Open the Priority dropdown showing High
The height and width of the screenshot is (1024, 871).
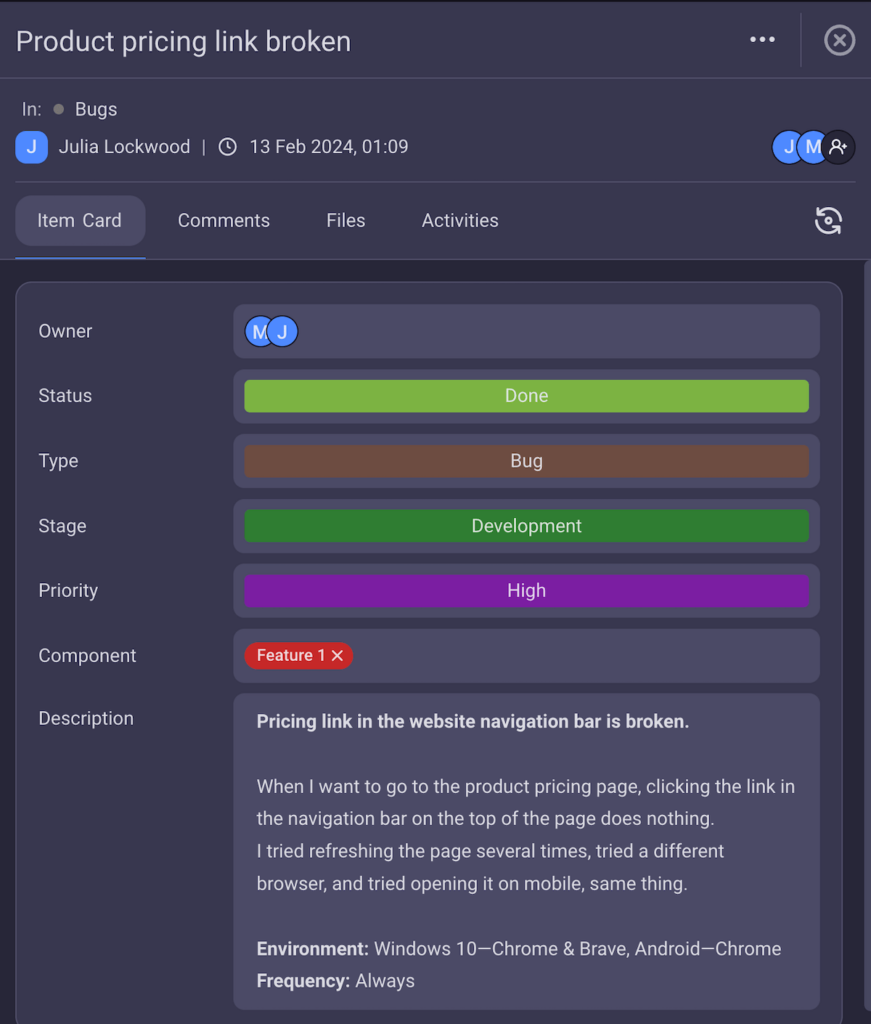(x=526, y=591)
